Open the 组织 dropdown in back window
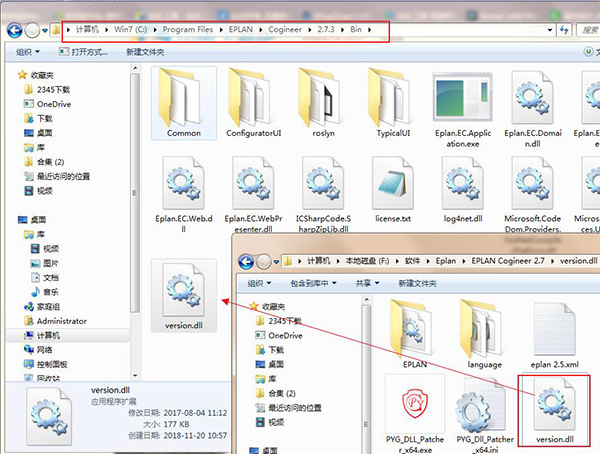This screenshot has width=600, height=454. tap(30, 51)
